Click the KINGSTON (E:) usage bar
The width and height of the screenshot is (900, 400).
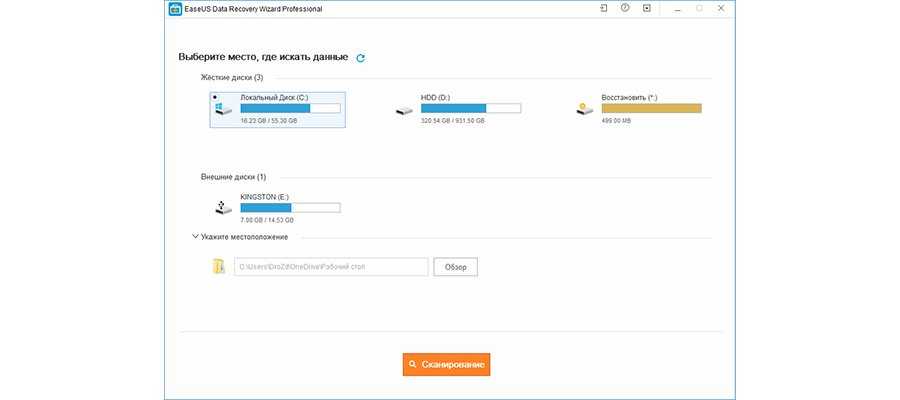coord(290,208)
